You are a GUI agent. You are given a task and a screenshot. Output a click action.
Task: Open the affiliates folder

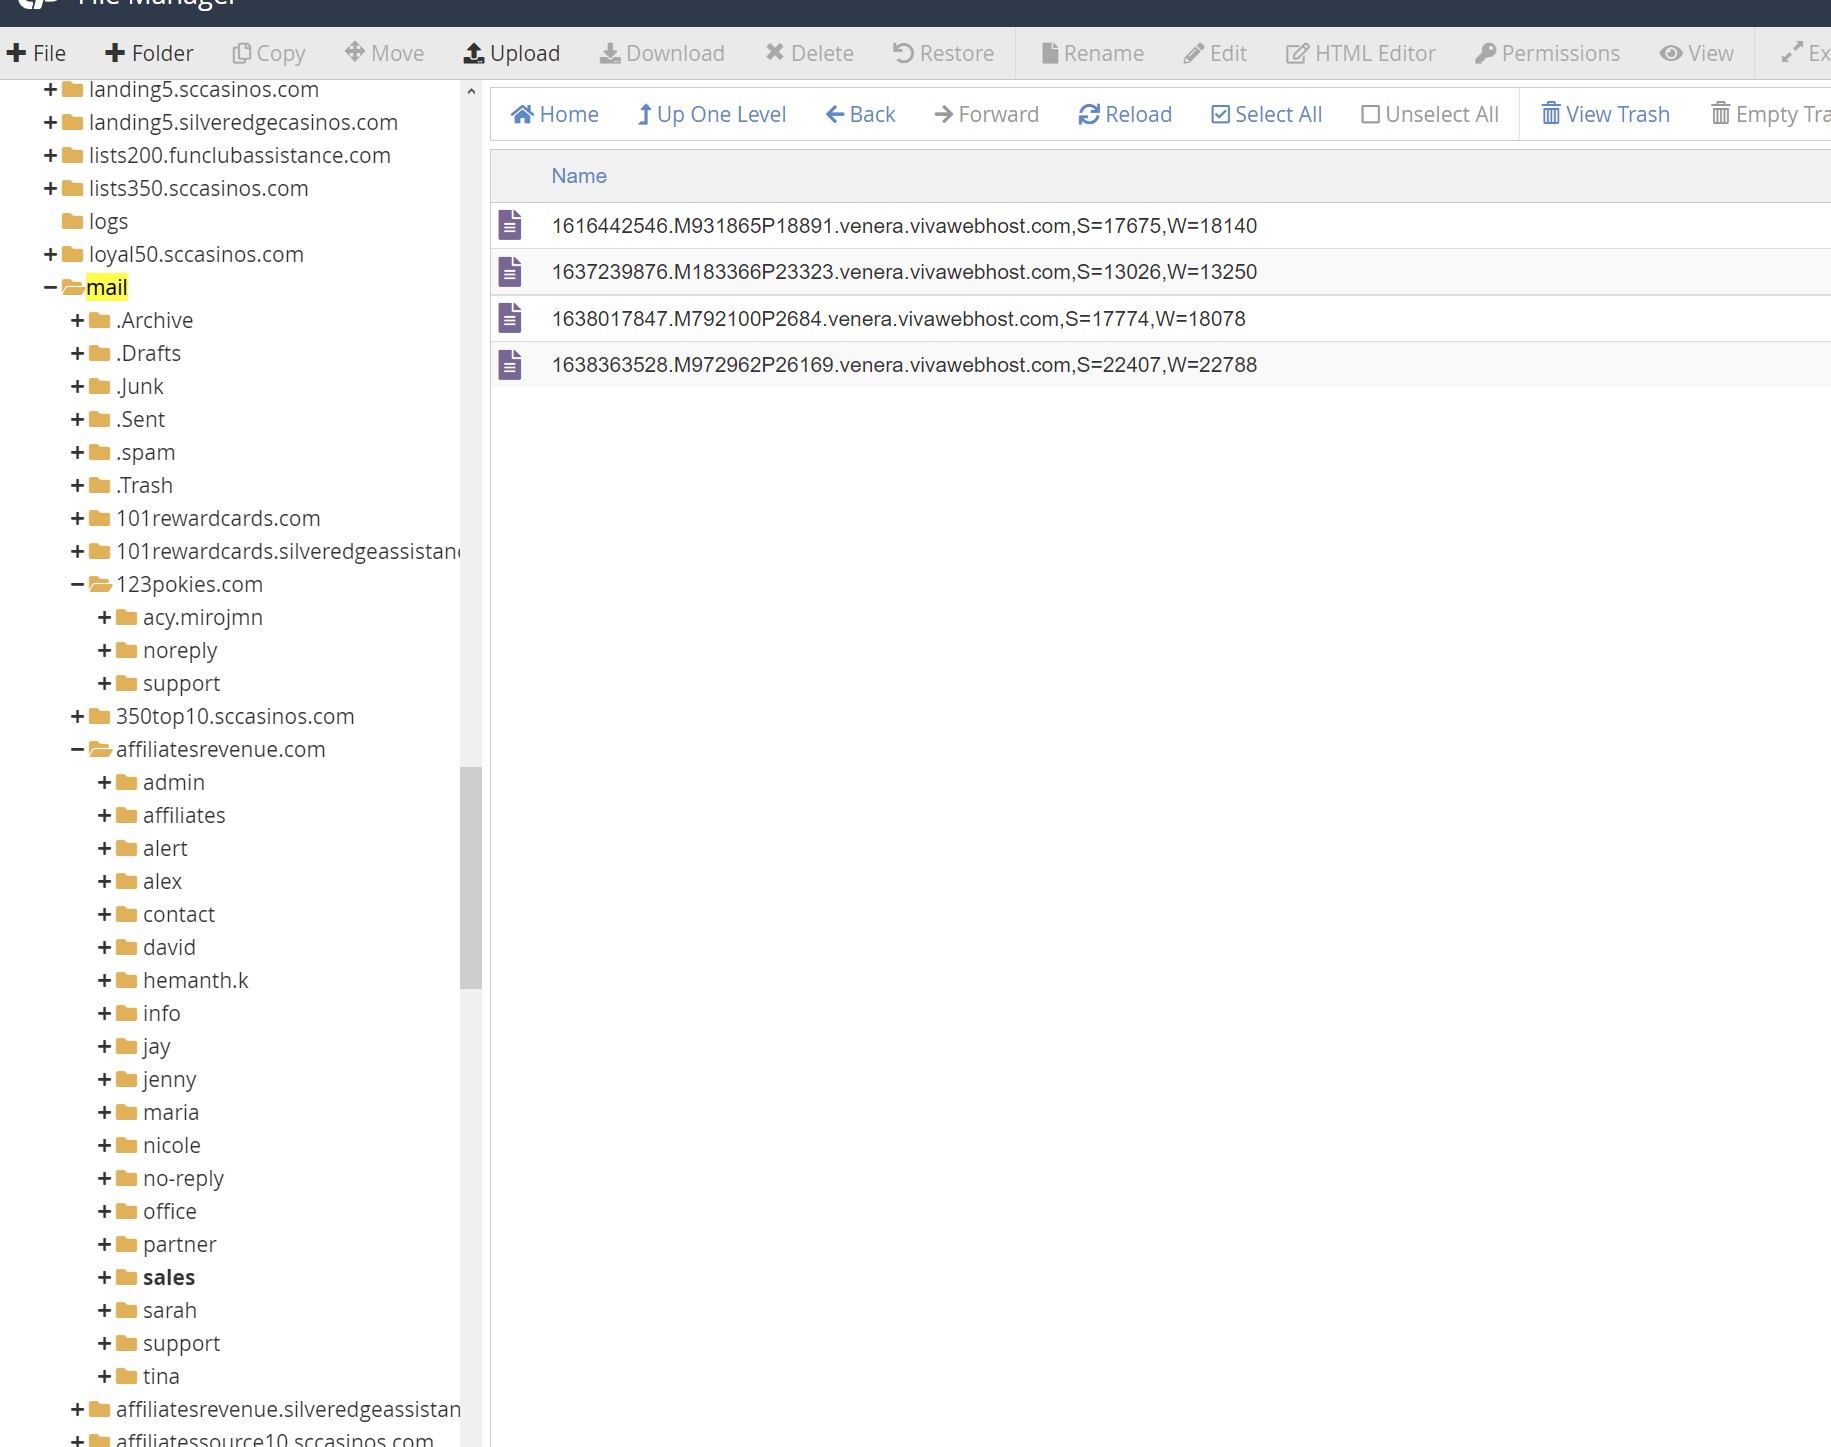pos(184,815)
